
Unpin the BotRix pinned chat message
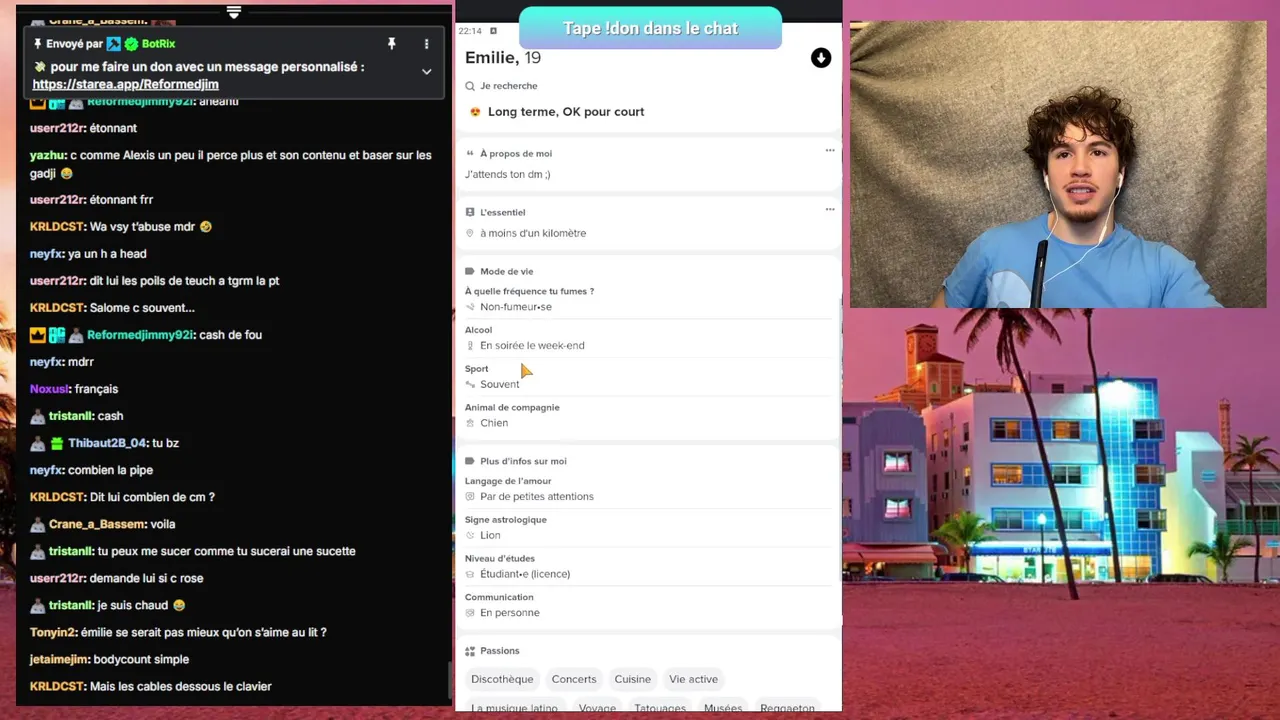pos(392,44)
